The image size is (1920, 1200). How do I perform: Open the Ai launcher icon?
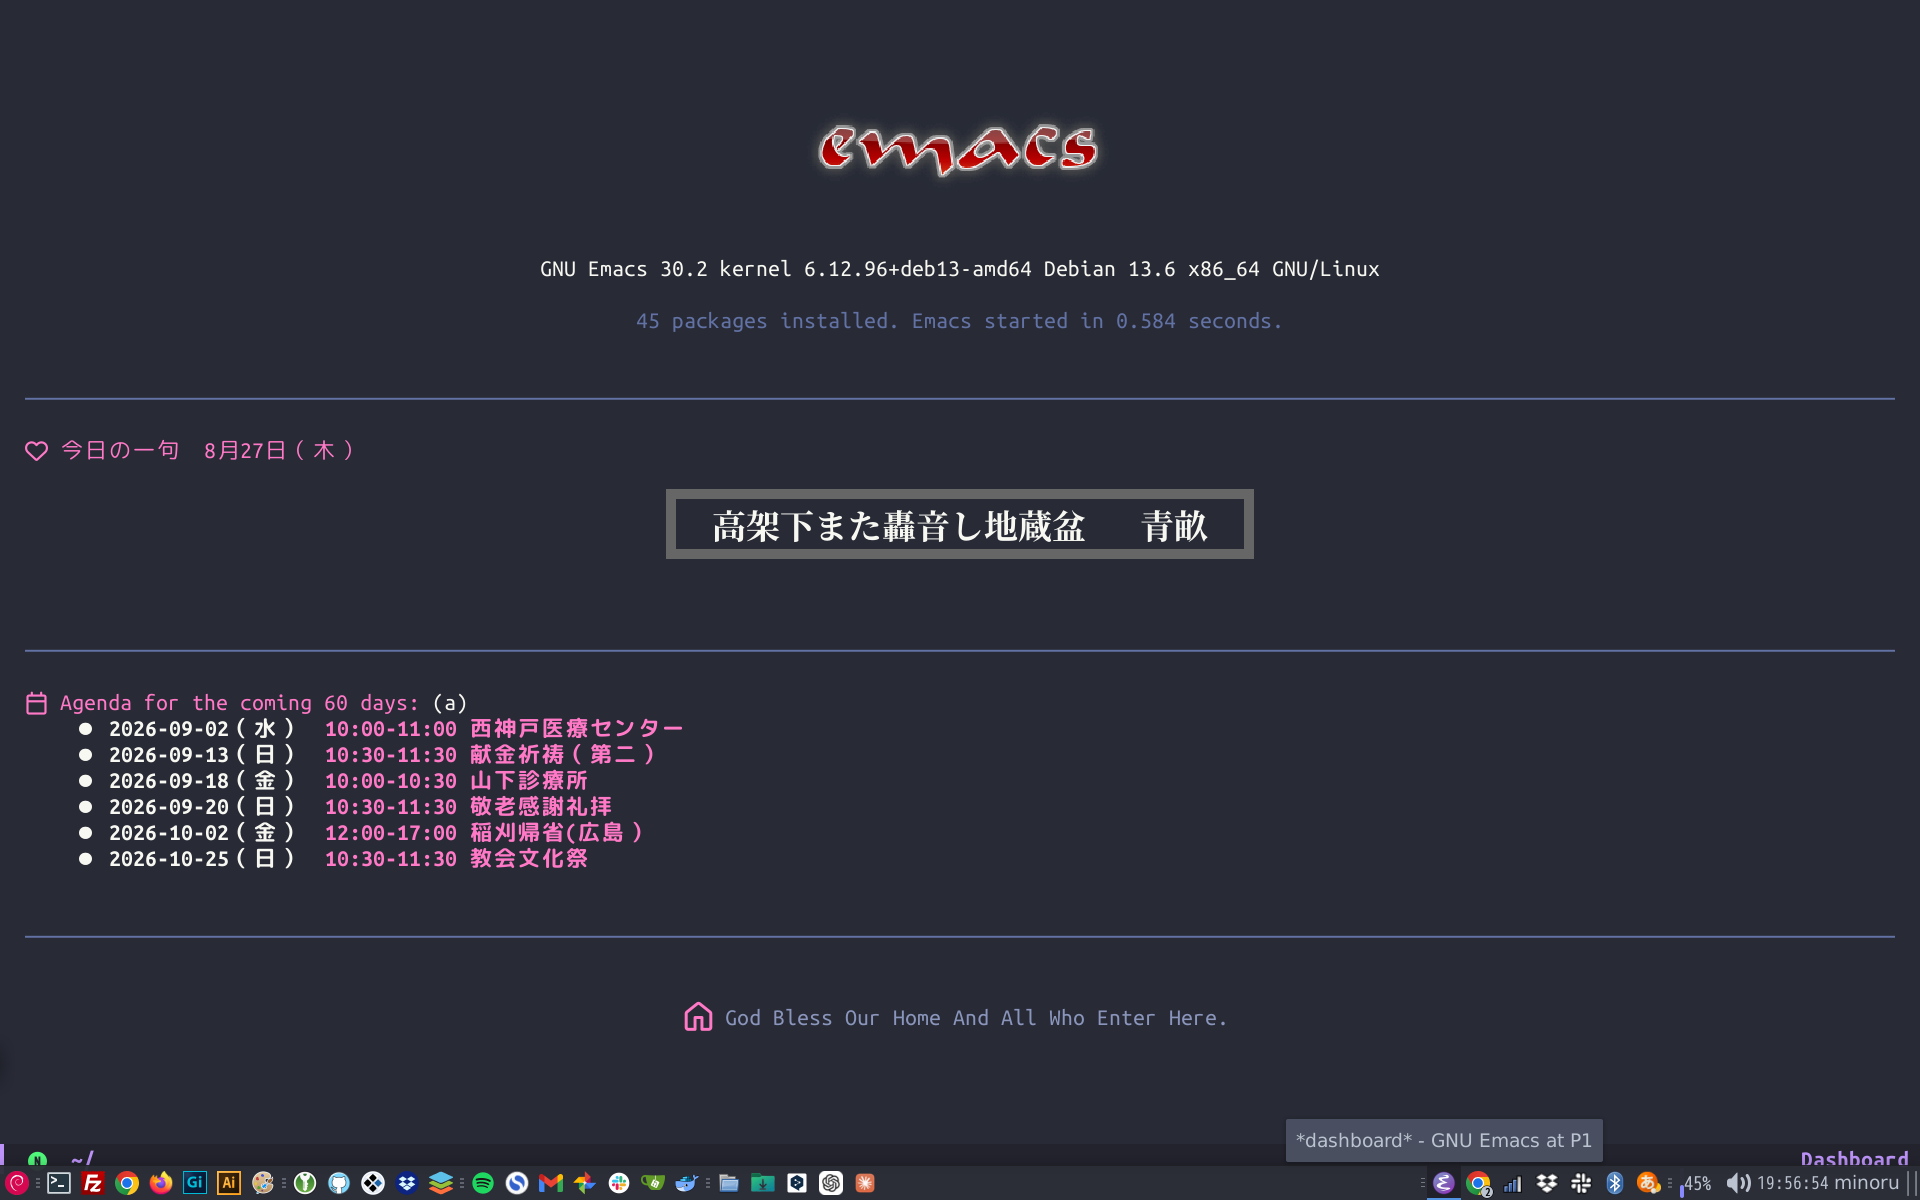229,1183
